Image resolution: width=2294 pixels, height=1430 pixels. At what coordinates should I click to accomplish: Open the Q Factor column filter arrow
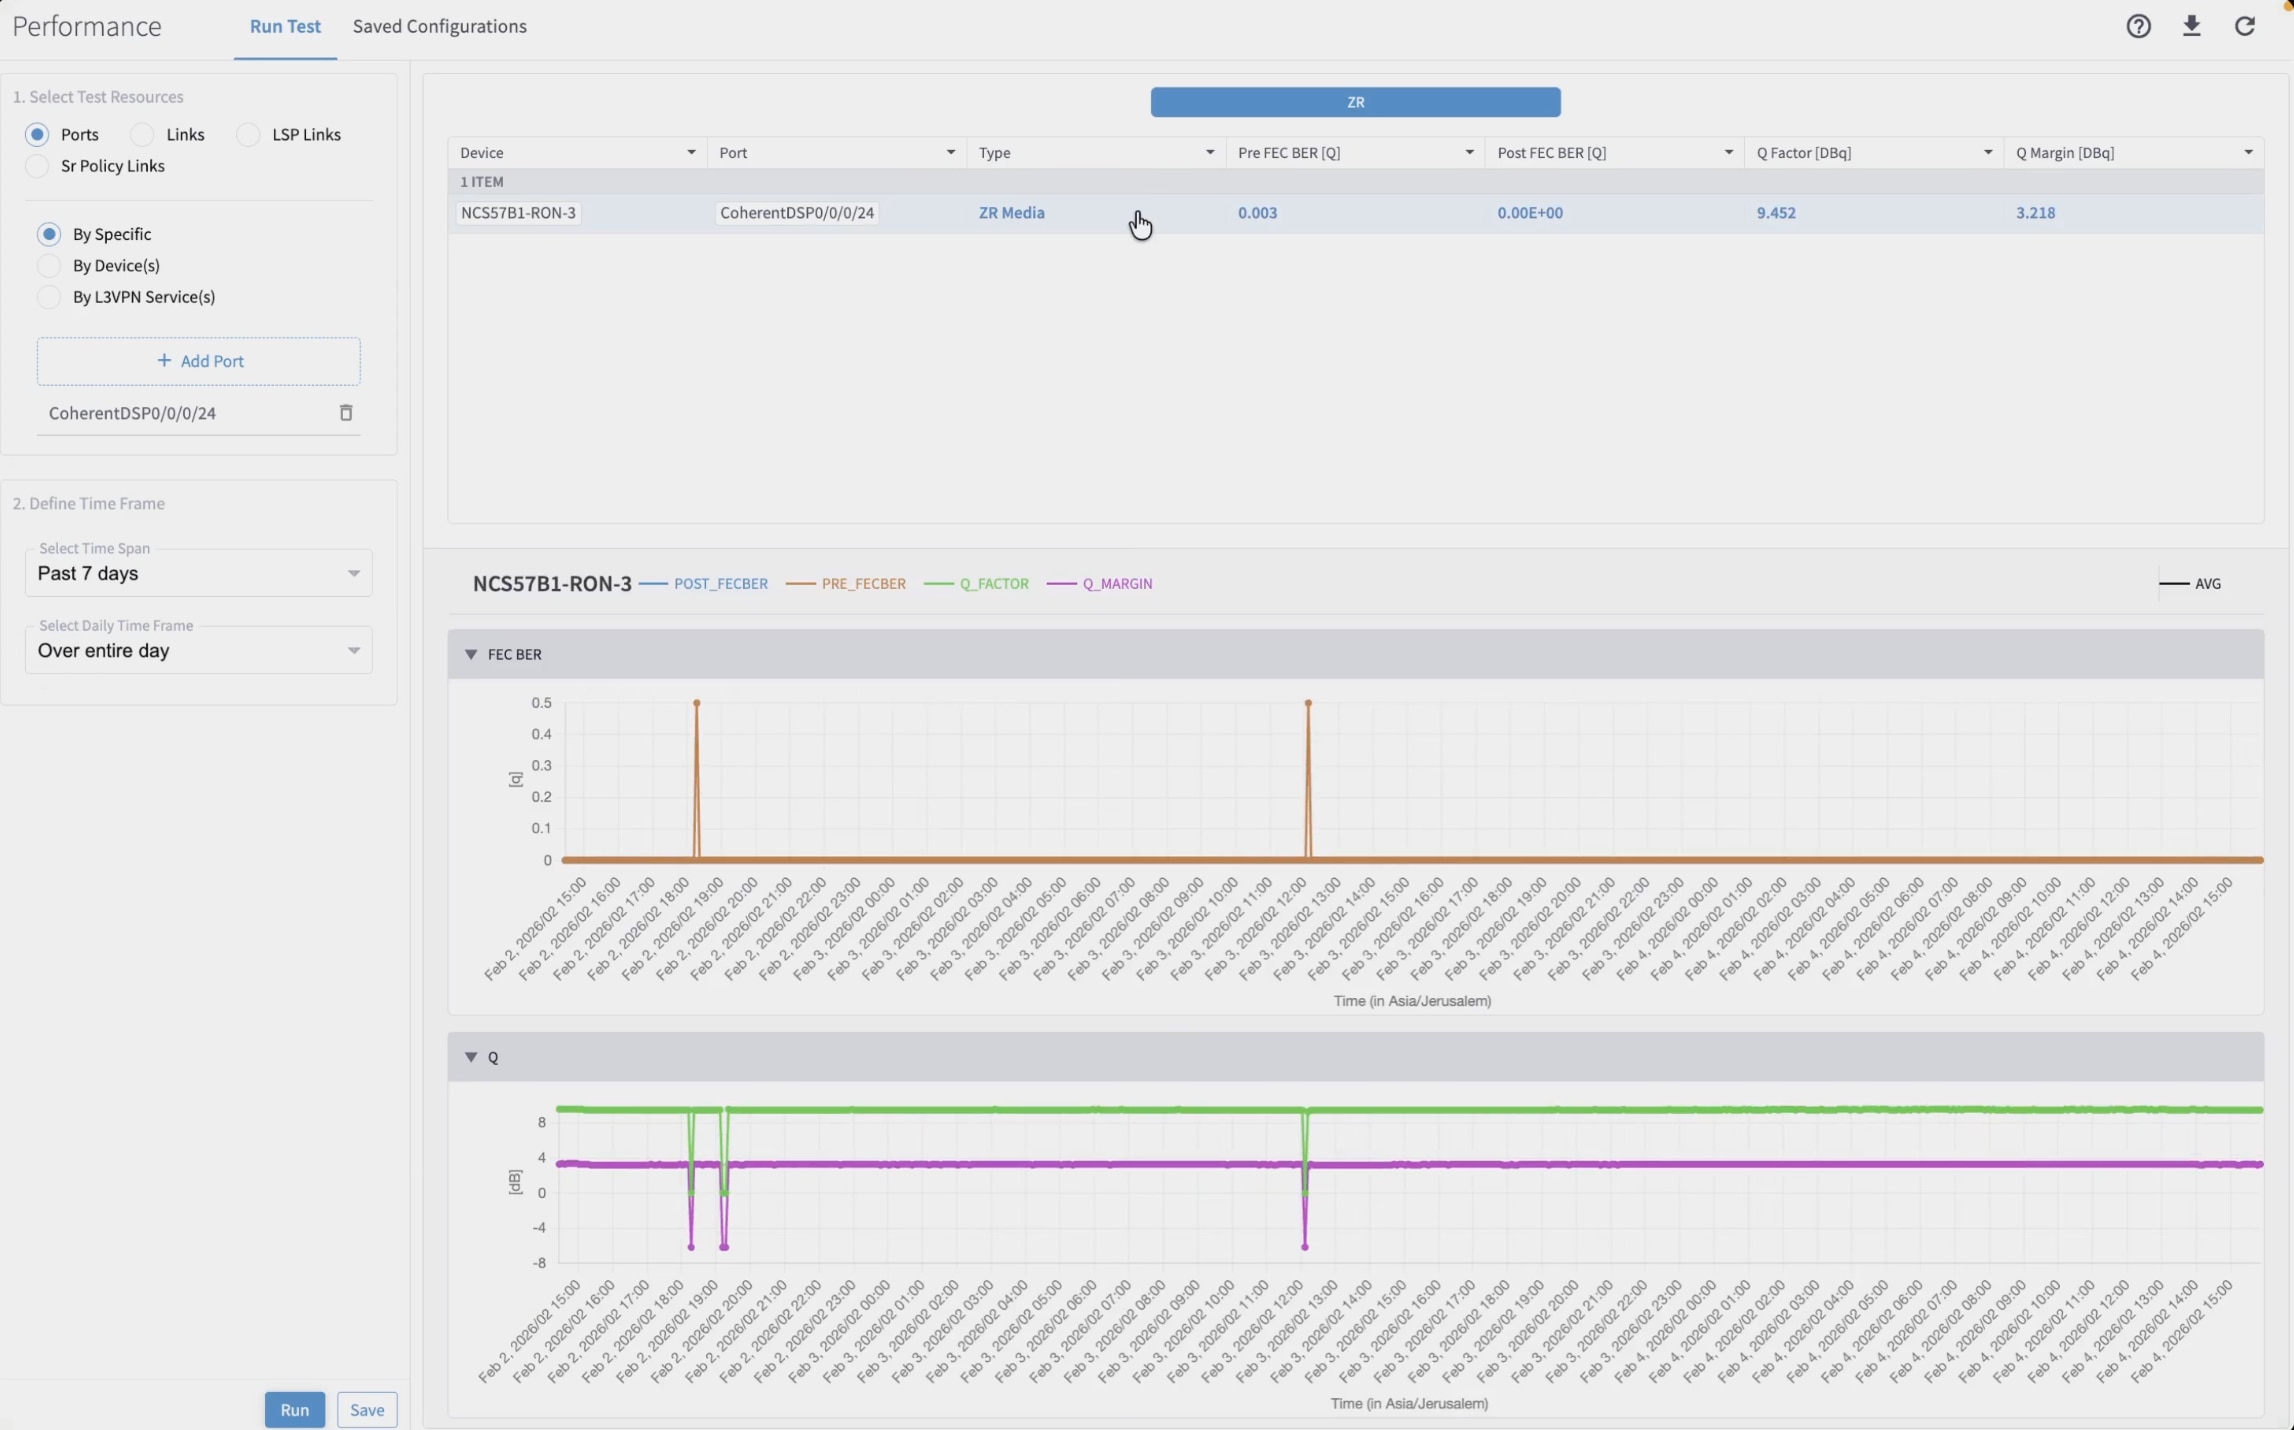(1988, 153)
